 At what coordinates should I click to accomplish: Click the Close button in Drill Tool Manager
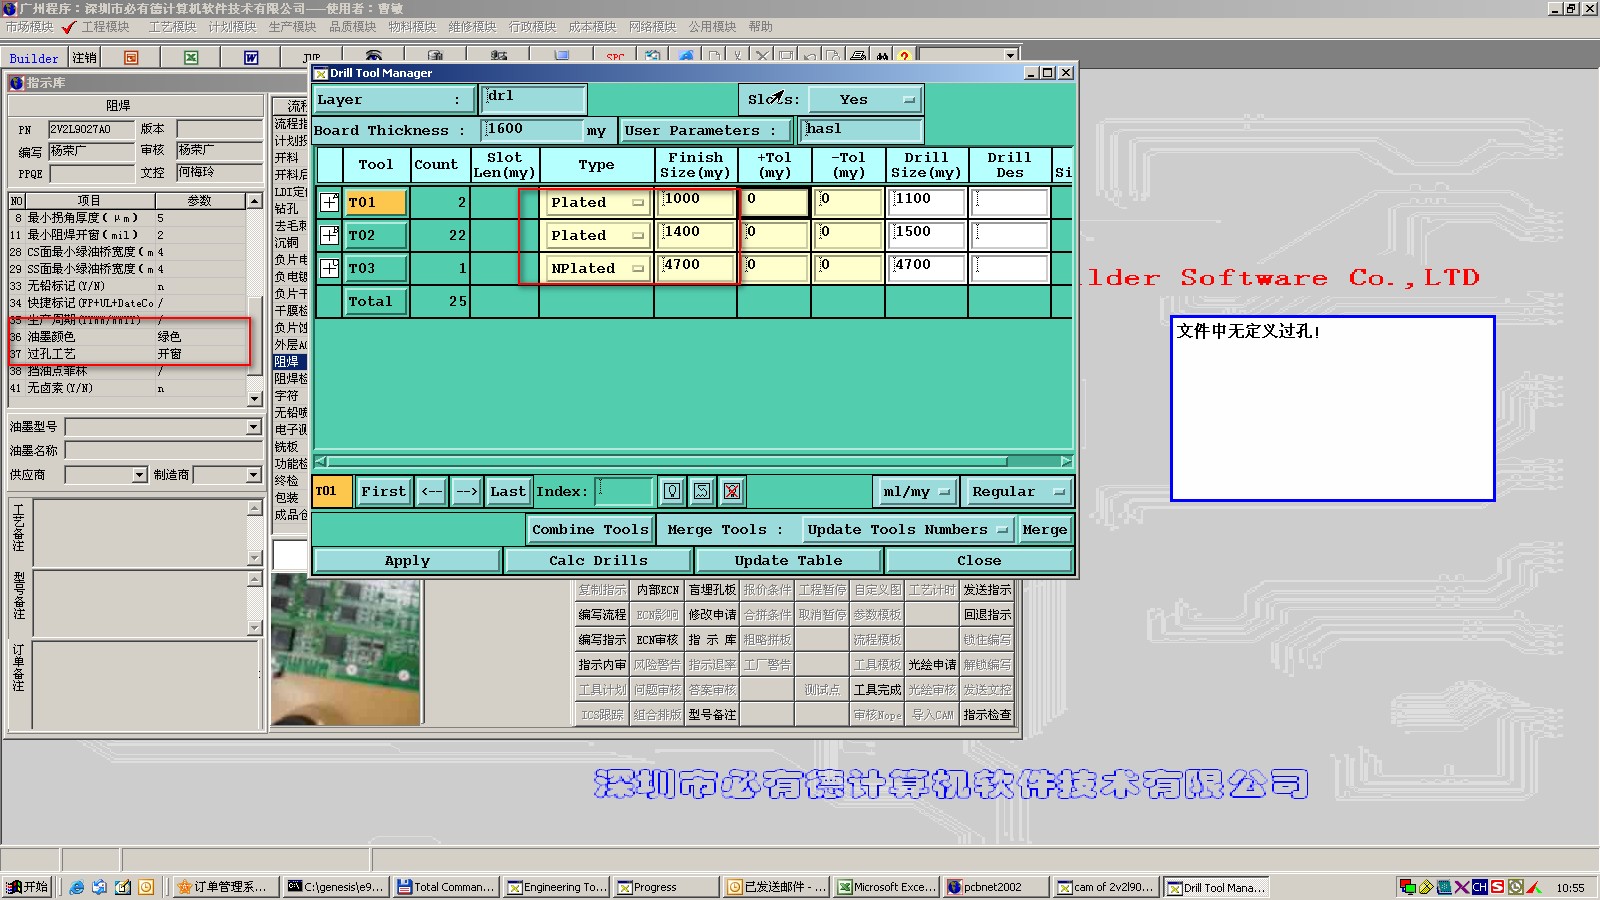coord(979,561)
